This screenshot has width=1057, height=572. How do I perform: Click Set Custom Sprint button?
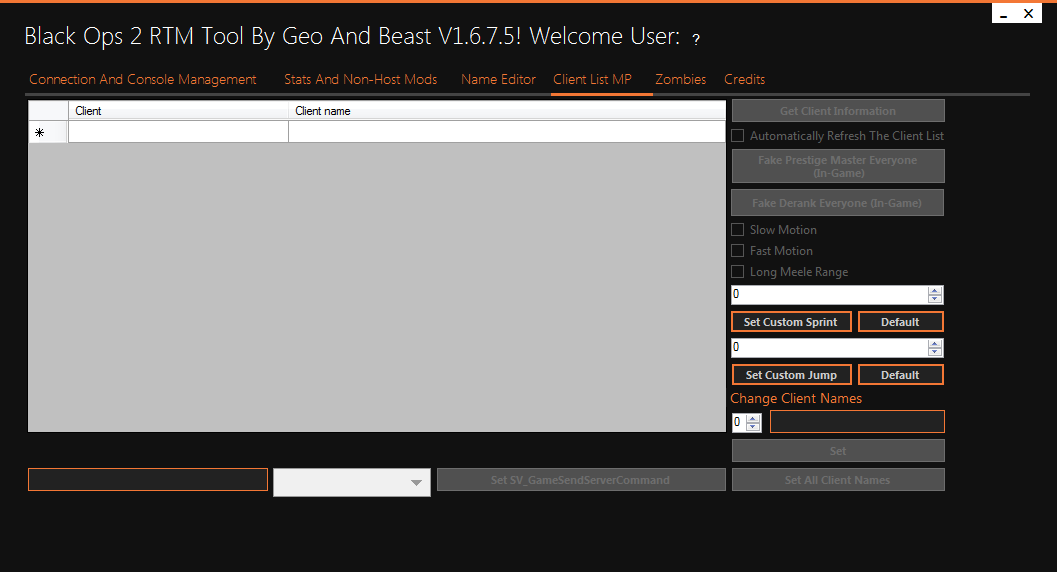[x=791, y=322]
